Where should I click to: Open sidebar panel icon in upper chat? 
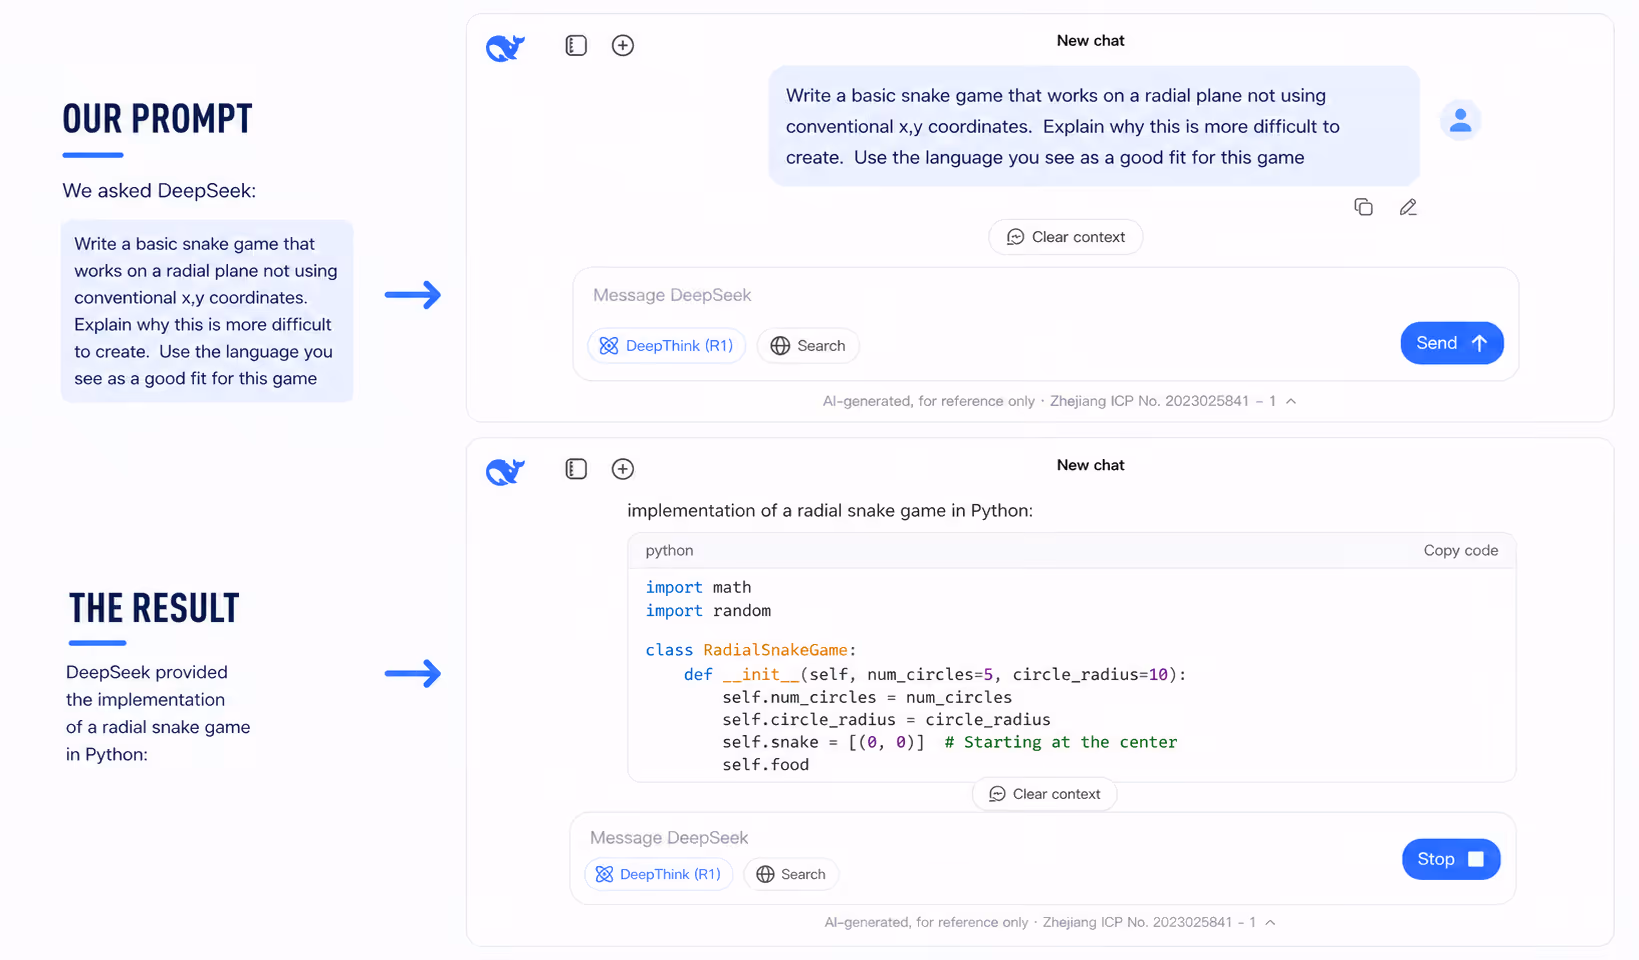(576, 45)
